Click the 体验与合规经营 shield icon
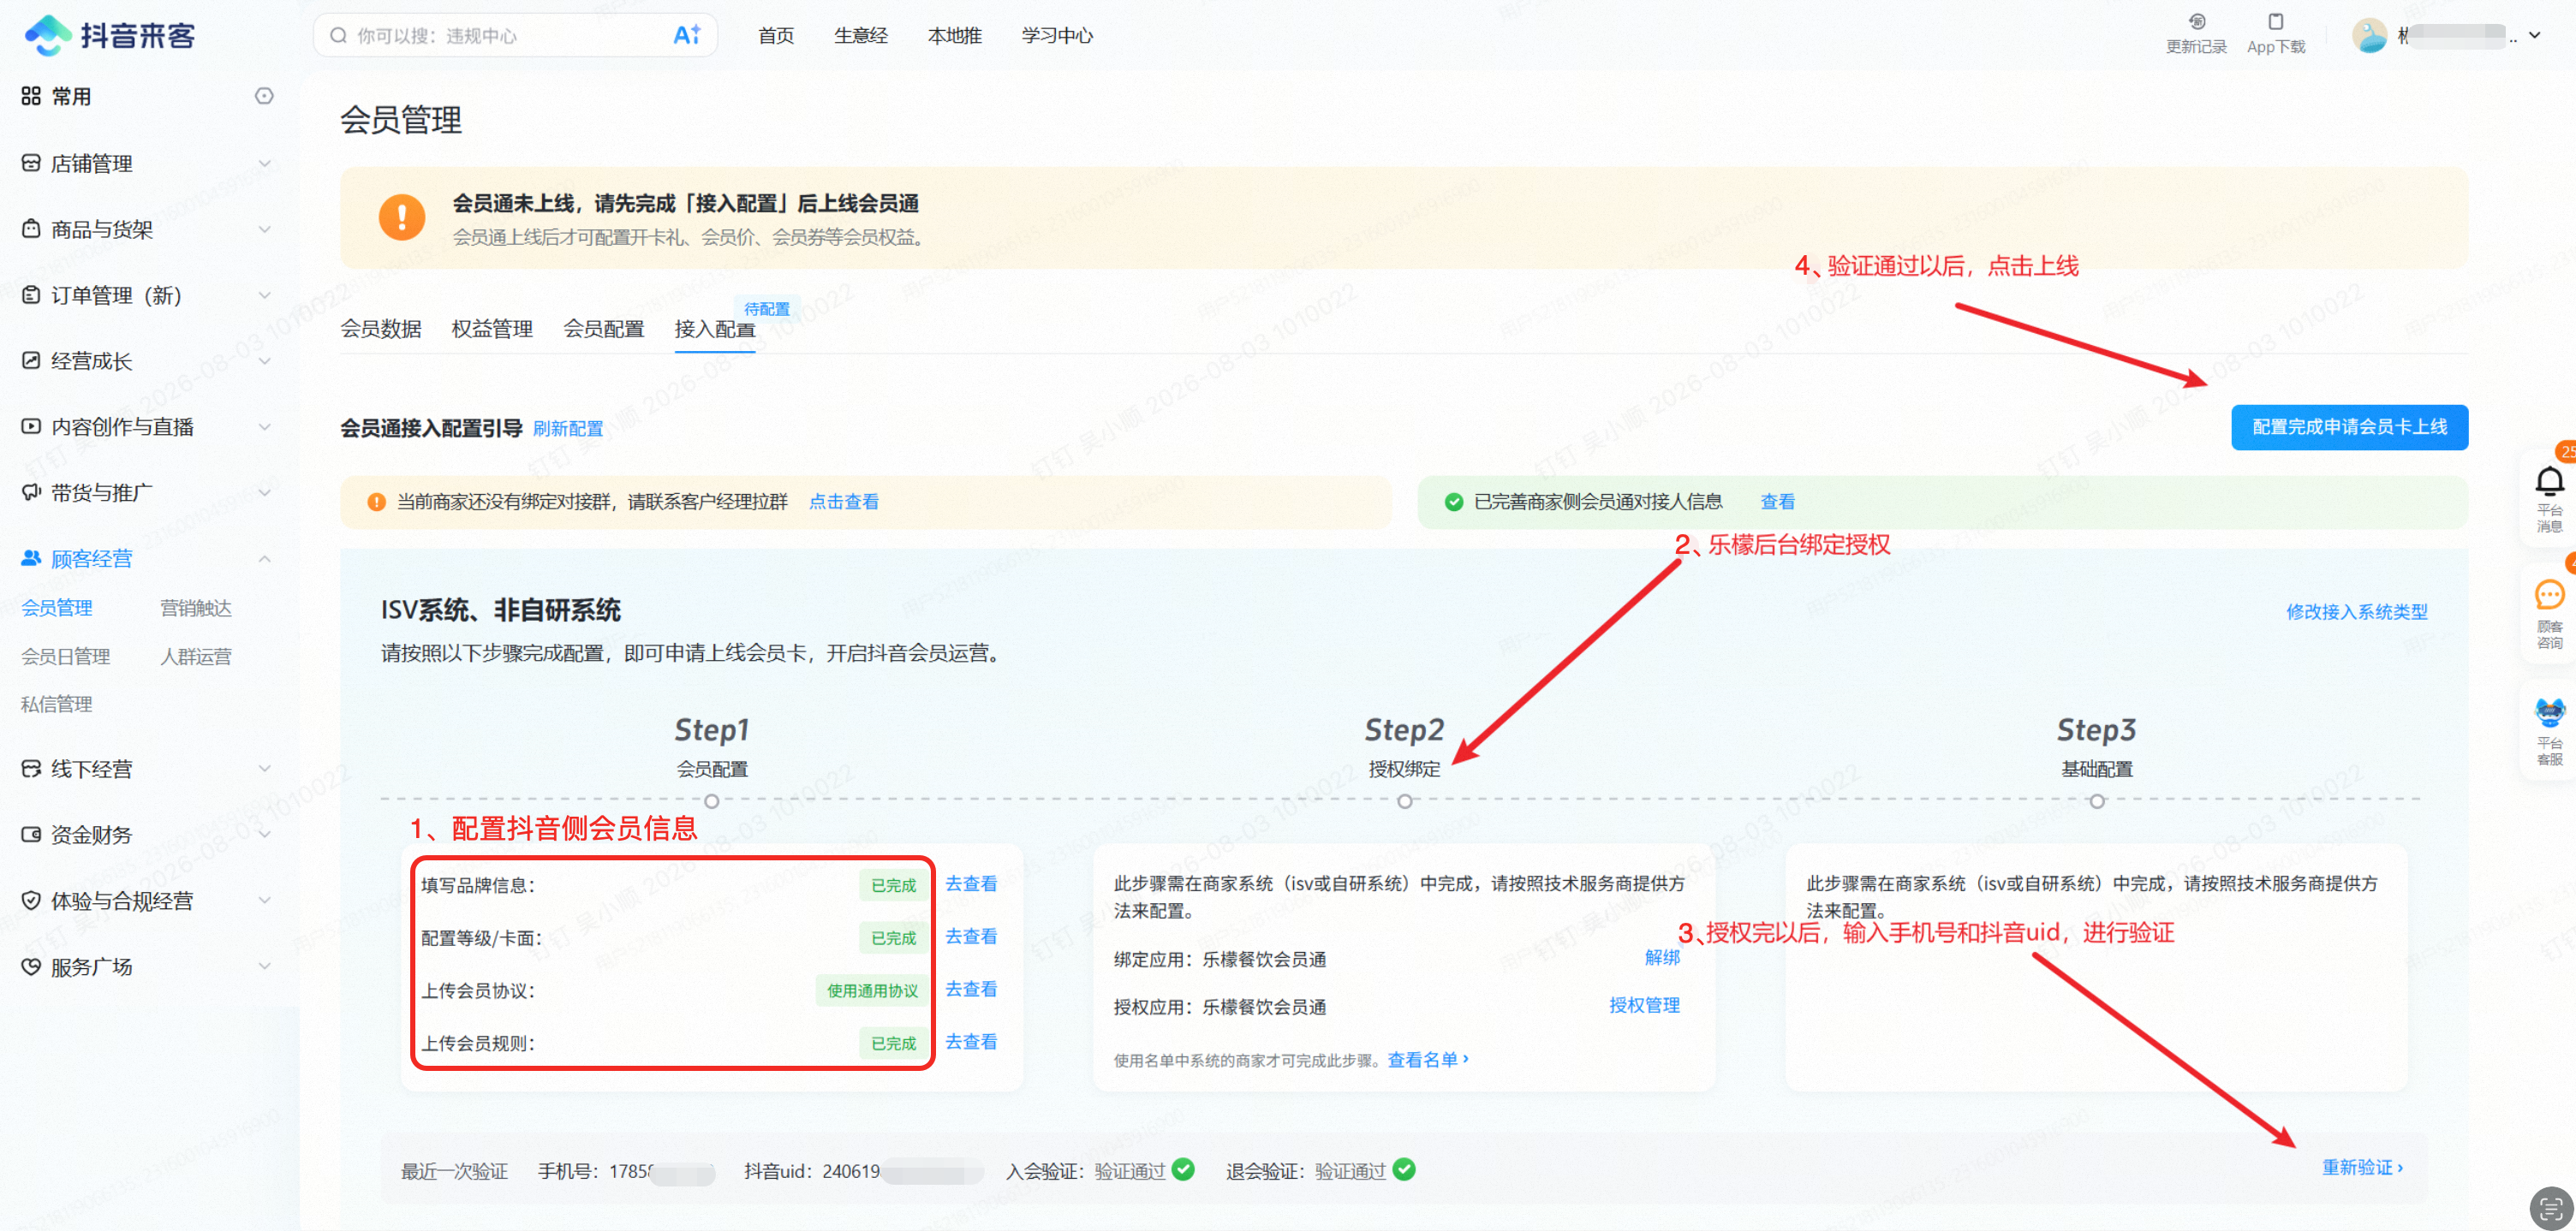This screenshot has width=2576, height=1231. 31,901
